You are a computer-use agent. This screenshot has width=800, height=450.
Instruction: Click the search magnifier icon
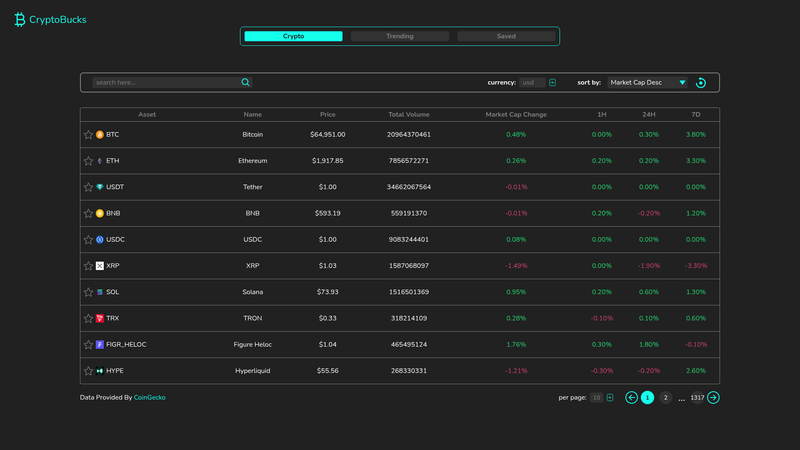[x=245, y=82]
